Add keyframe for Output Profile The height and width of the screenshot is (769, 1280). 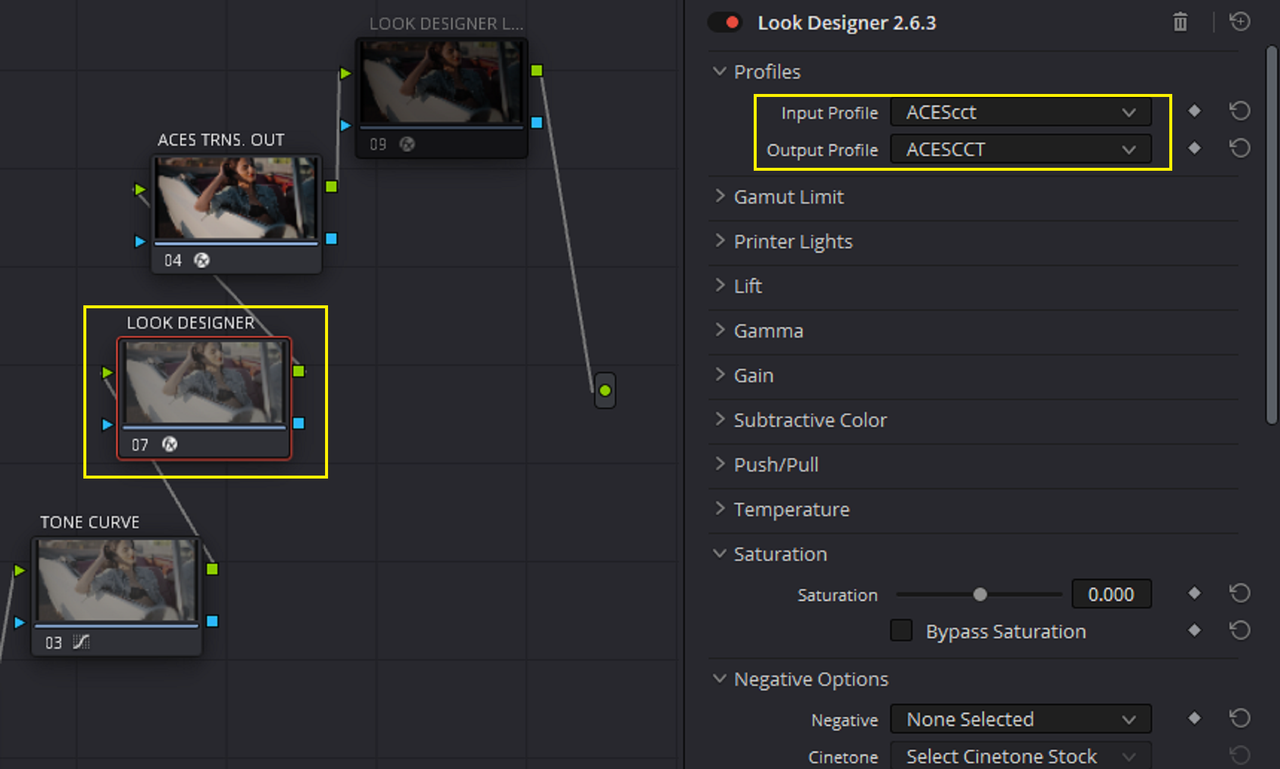[x=1194, y=148]
